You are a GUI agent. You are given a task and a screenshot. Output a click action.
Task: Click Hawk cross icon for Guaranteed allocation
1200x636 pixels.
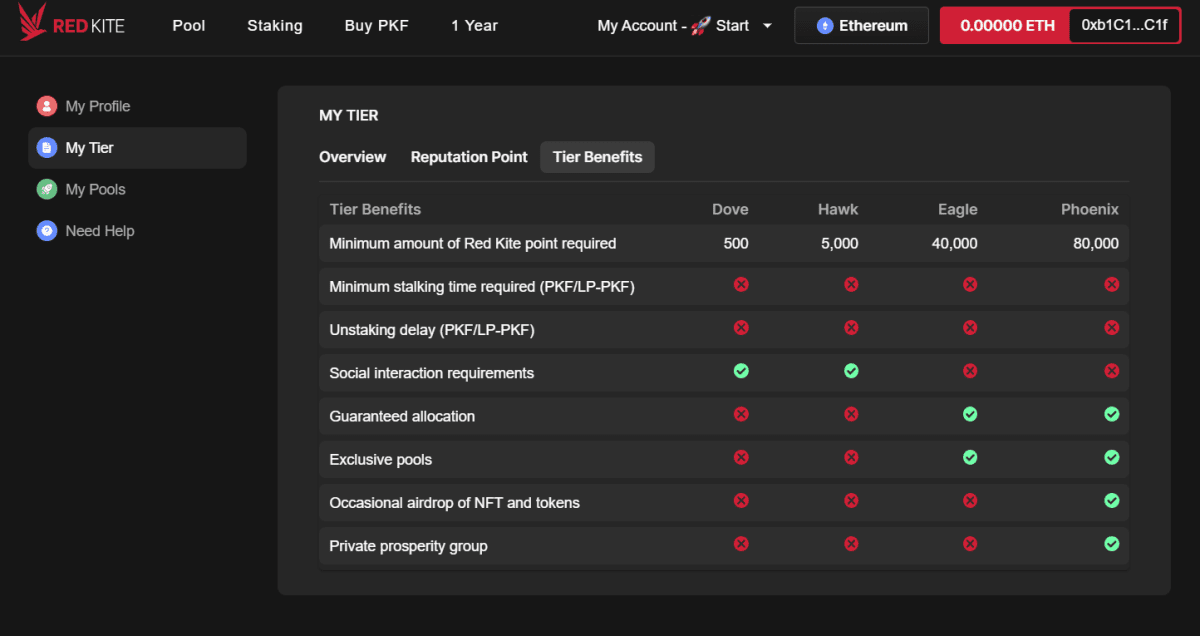click(851, 414)
